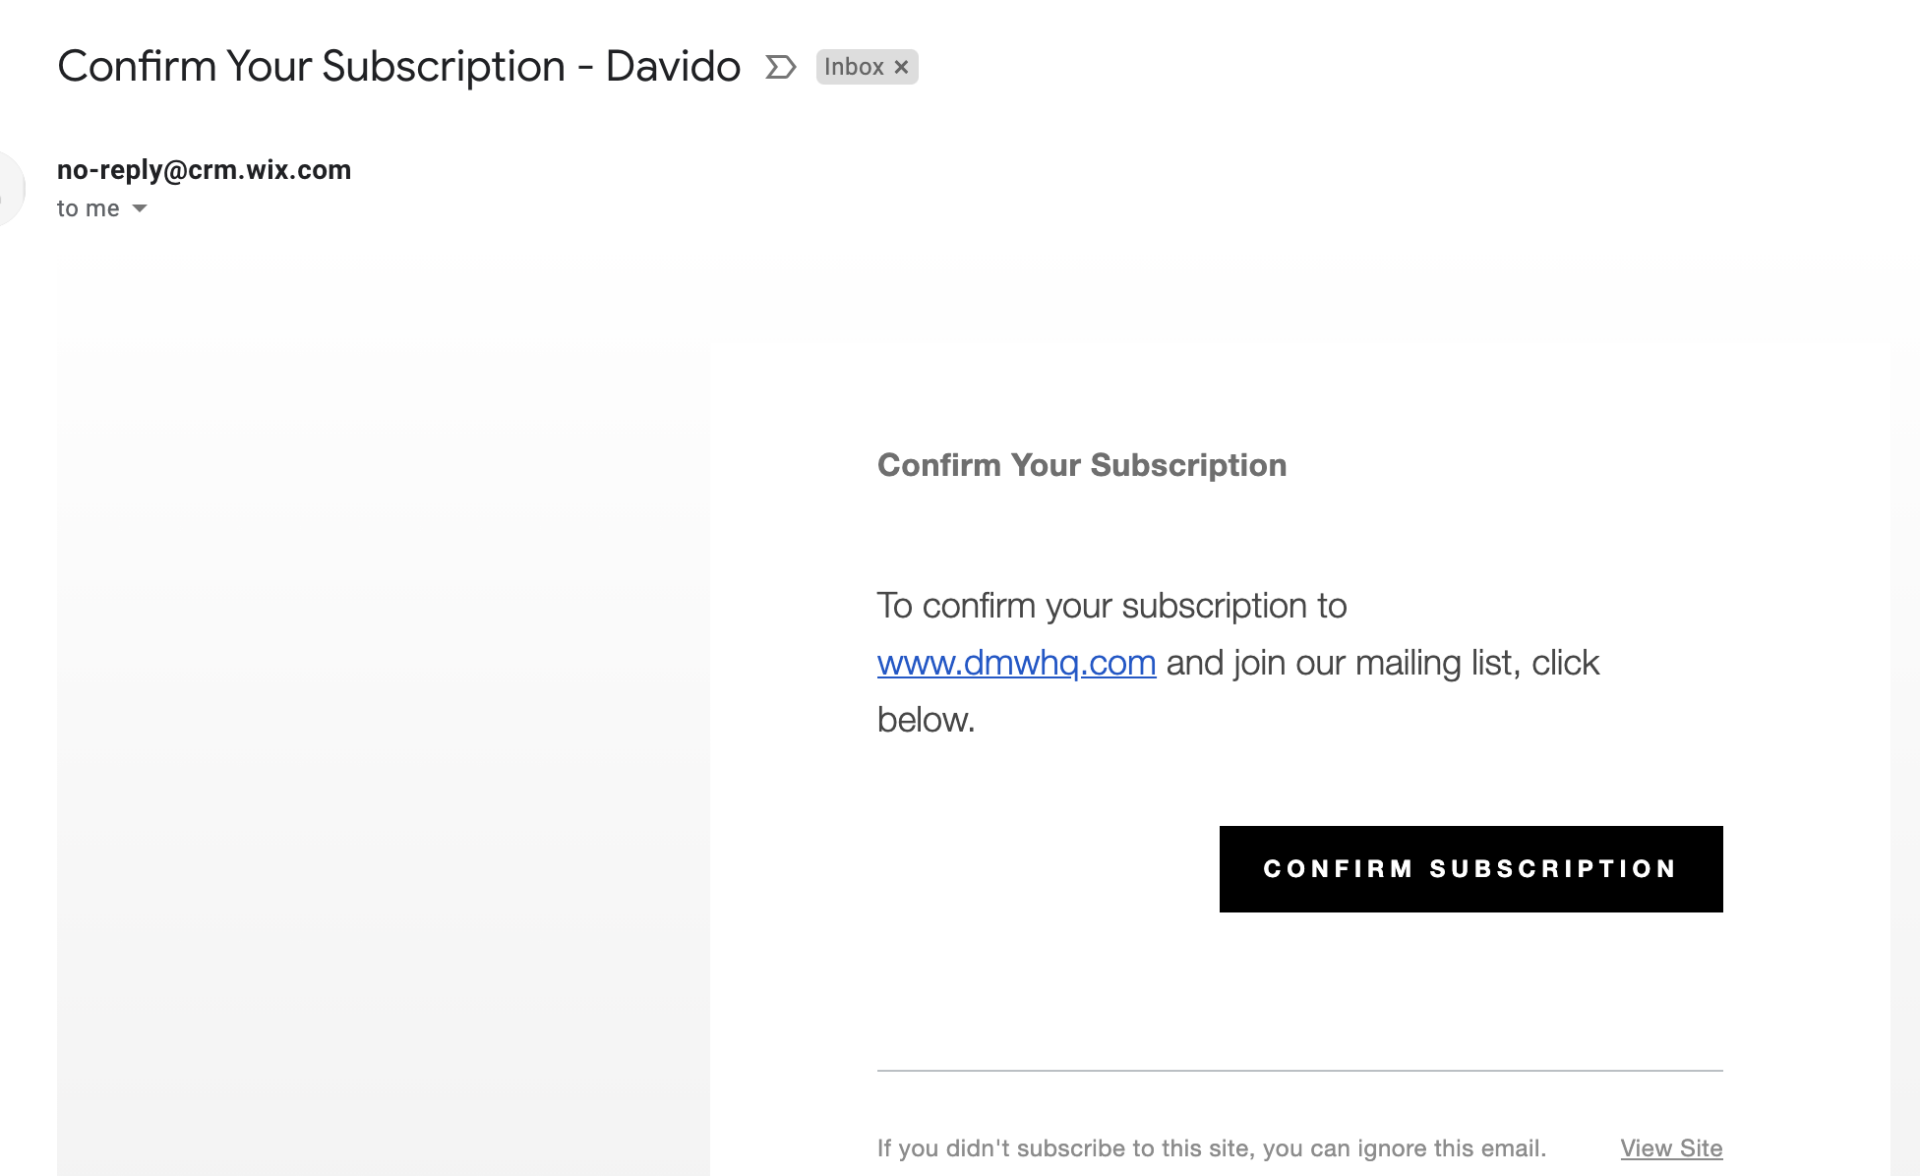Click the bold "Confirm Your Subscription" body heading
This screenshot has width=1920, height=1176.
click(1081, 465)
